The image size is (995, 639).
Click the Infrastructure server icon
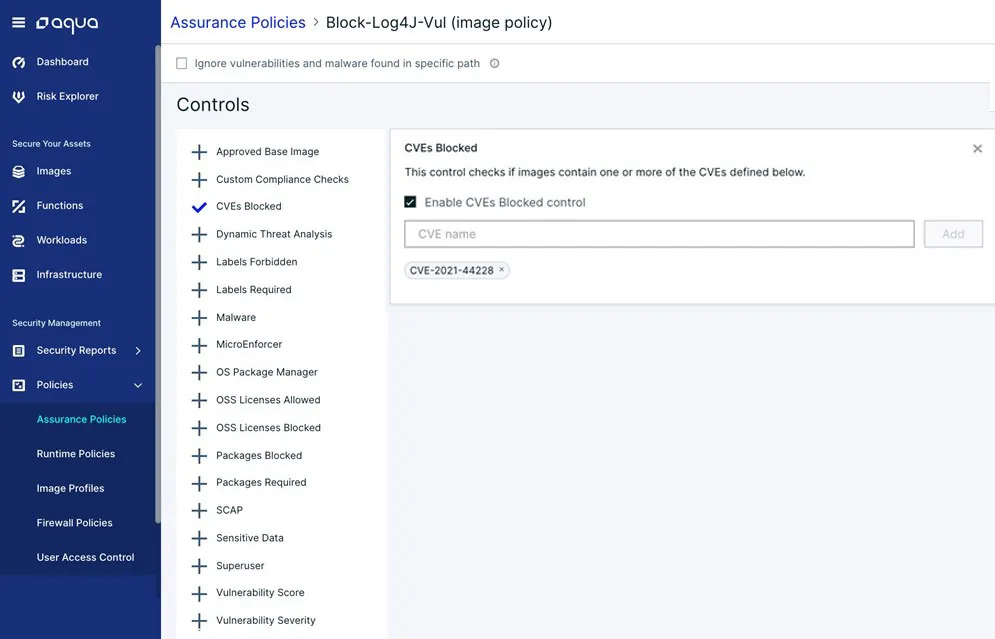click(18, 275)
